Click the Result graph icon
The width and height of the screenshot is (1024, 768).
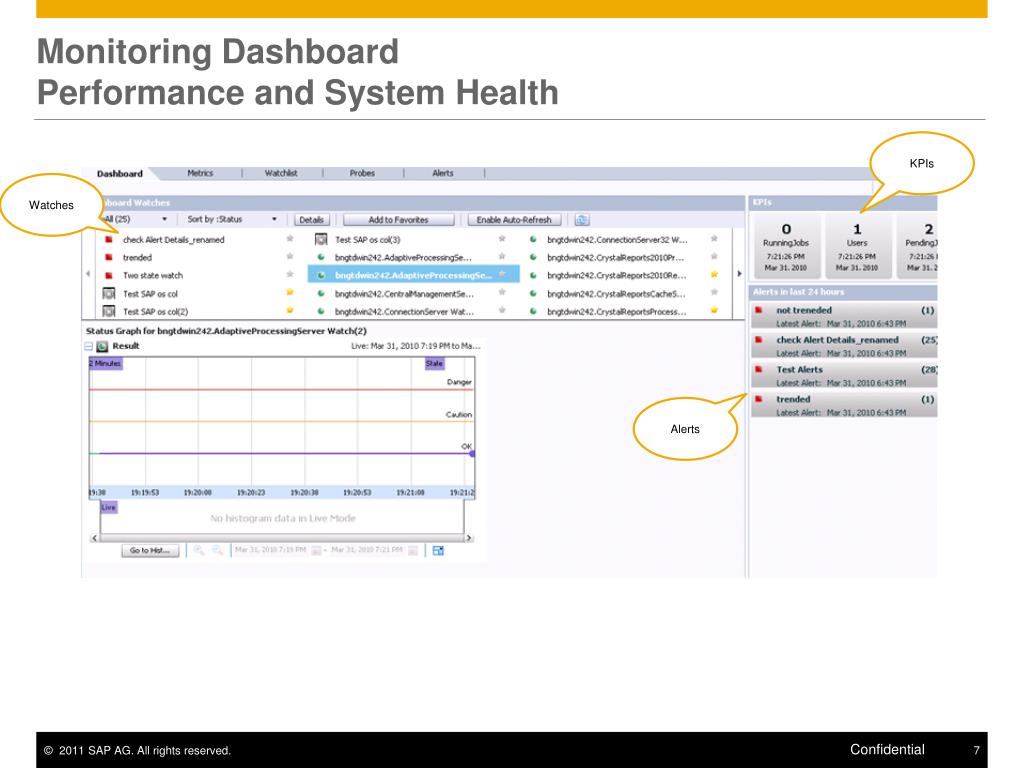tap(103, 346)
